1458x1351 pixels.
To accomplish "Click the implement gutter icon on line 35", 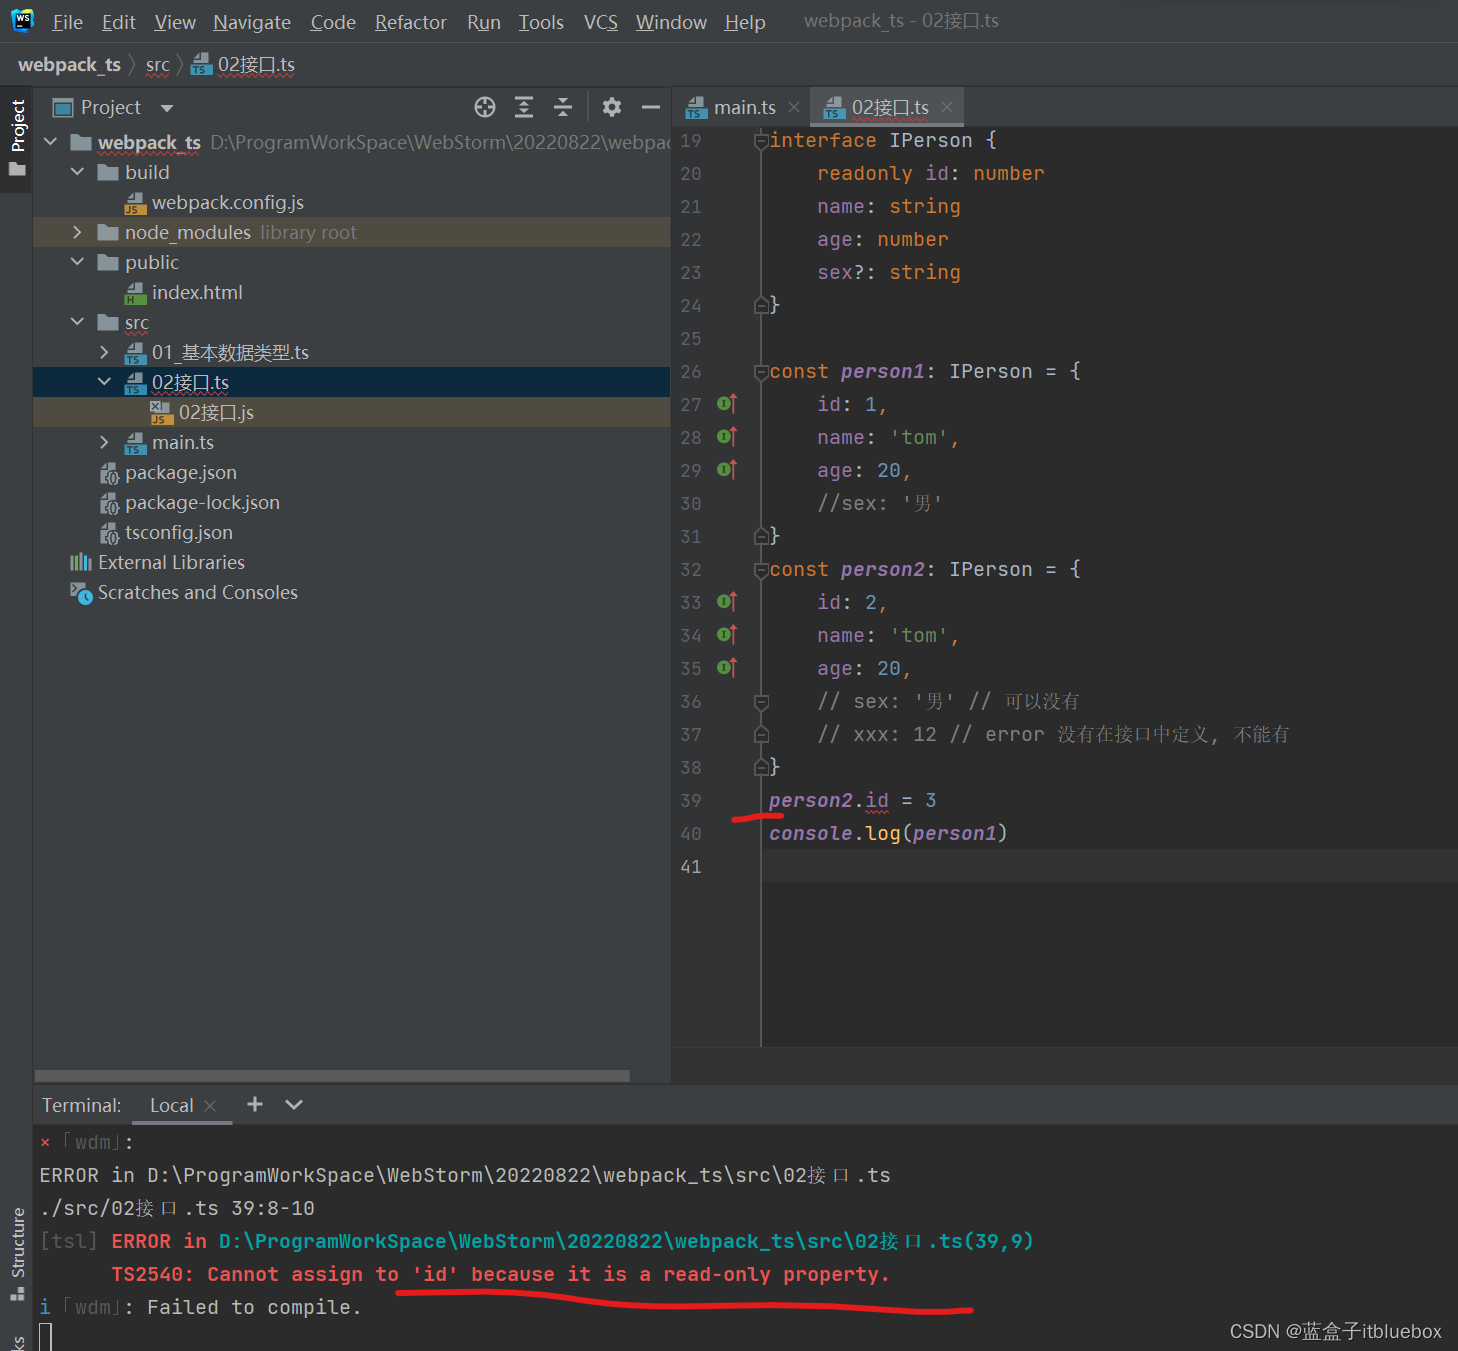I will click(x=727, y=668).
